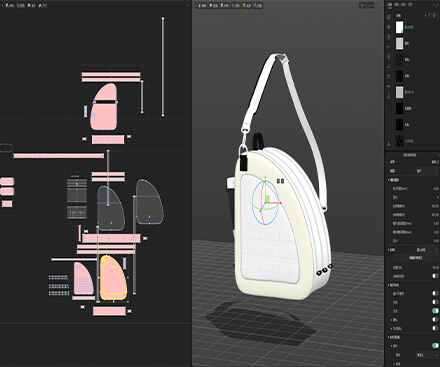The height and width of the screenshot is (367, 440).
Task: Click the green Y-axis handle of the 3D gizmo
Action: click(265, 179)
